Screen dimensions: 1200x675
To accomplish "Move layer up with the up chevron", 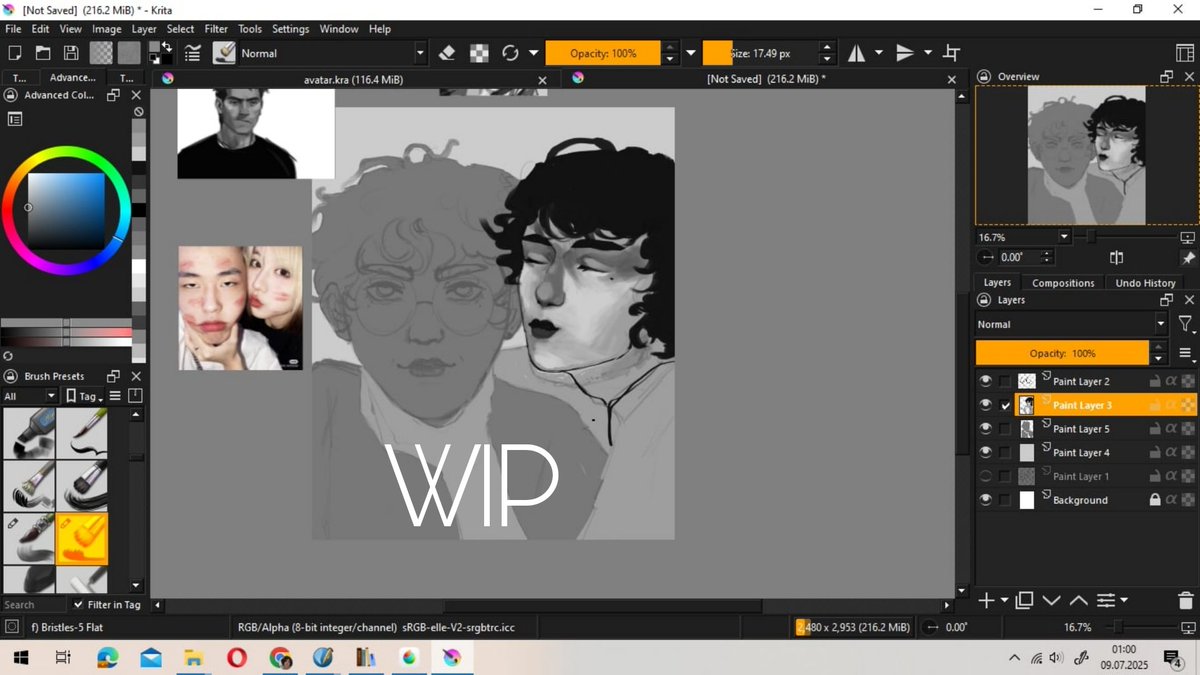I will (x=1078, y=600).
